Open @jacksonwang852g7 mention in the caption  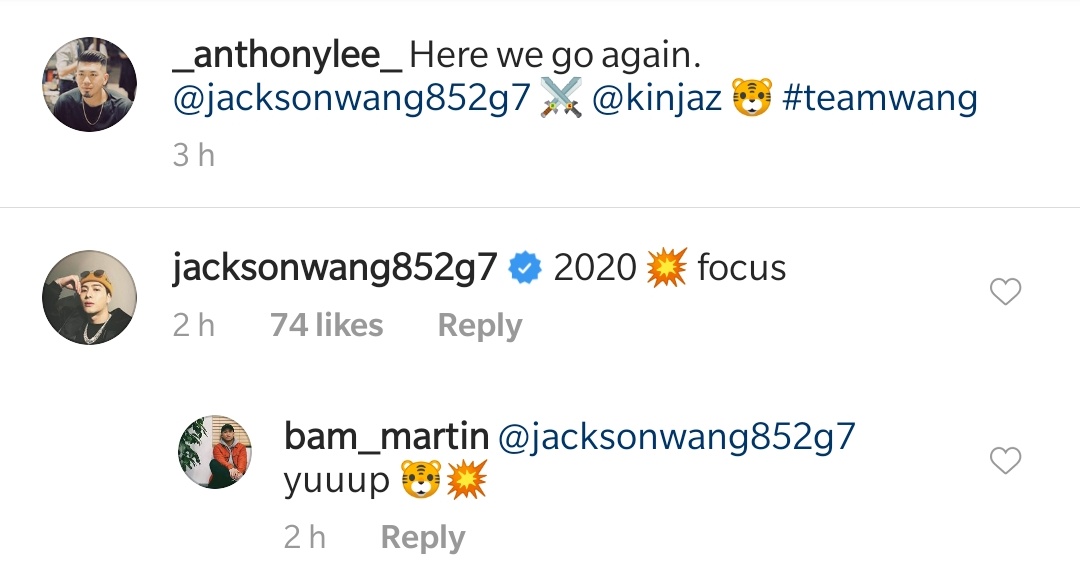pos(351,98)
